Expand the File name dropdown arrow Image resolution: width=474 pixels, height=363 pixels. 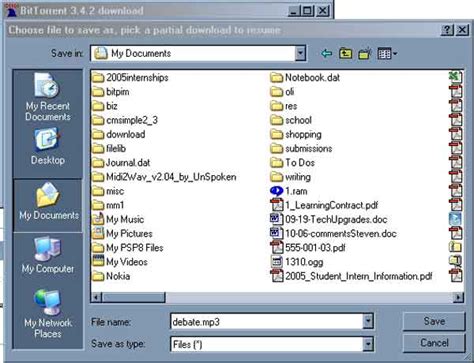tap(368, 321)
